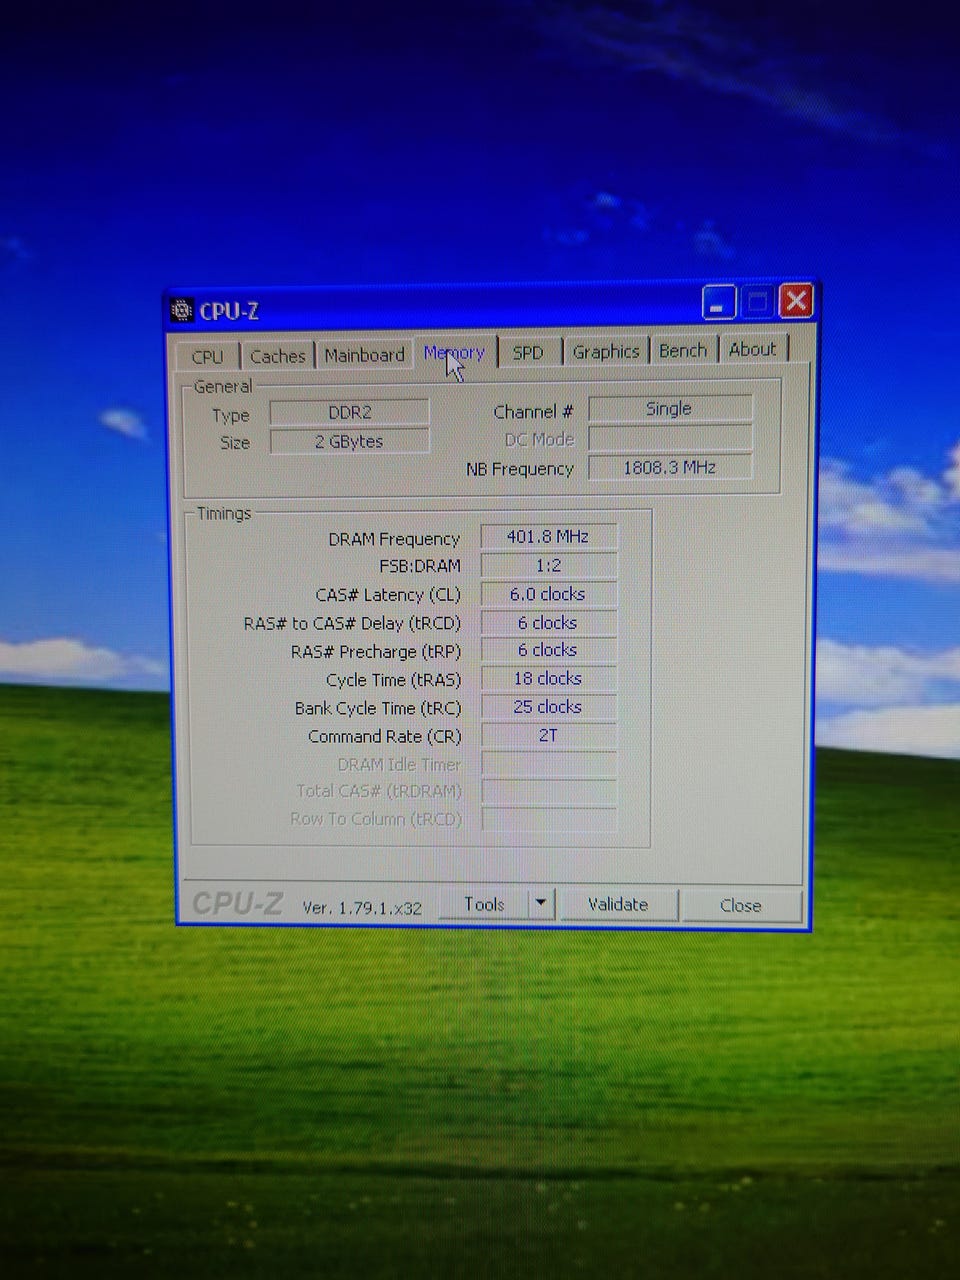Switch to the About tab

click(x=753, y=349)
